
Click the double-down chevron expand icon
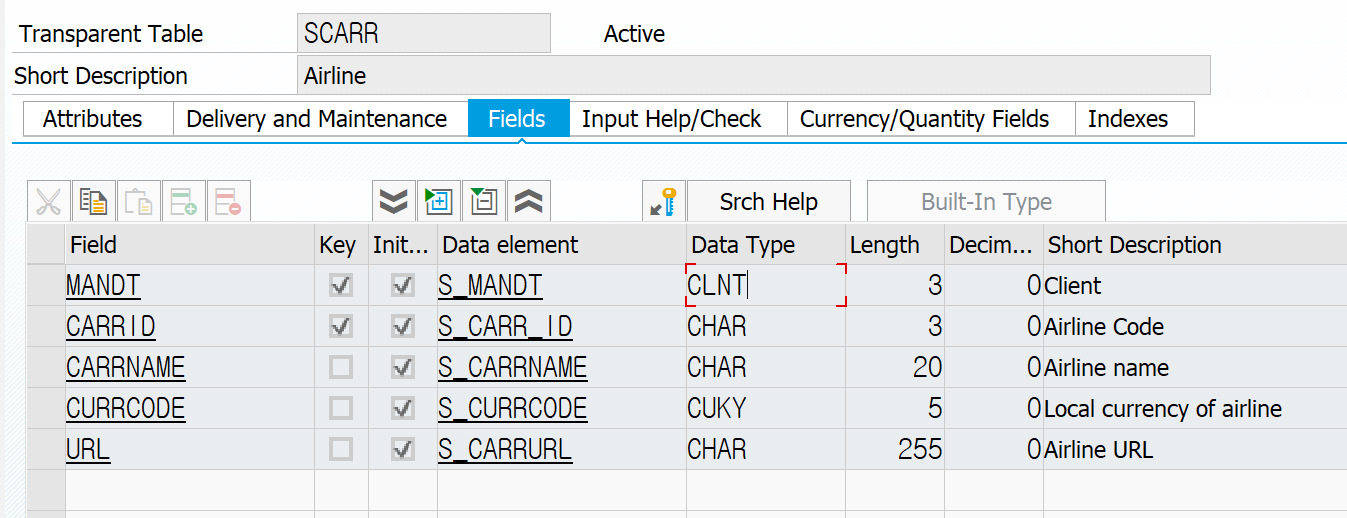[x=394, y=202]
